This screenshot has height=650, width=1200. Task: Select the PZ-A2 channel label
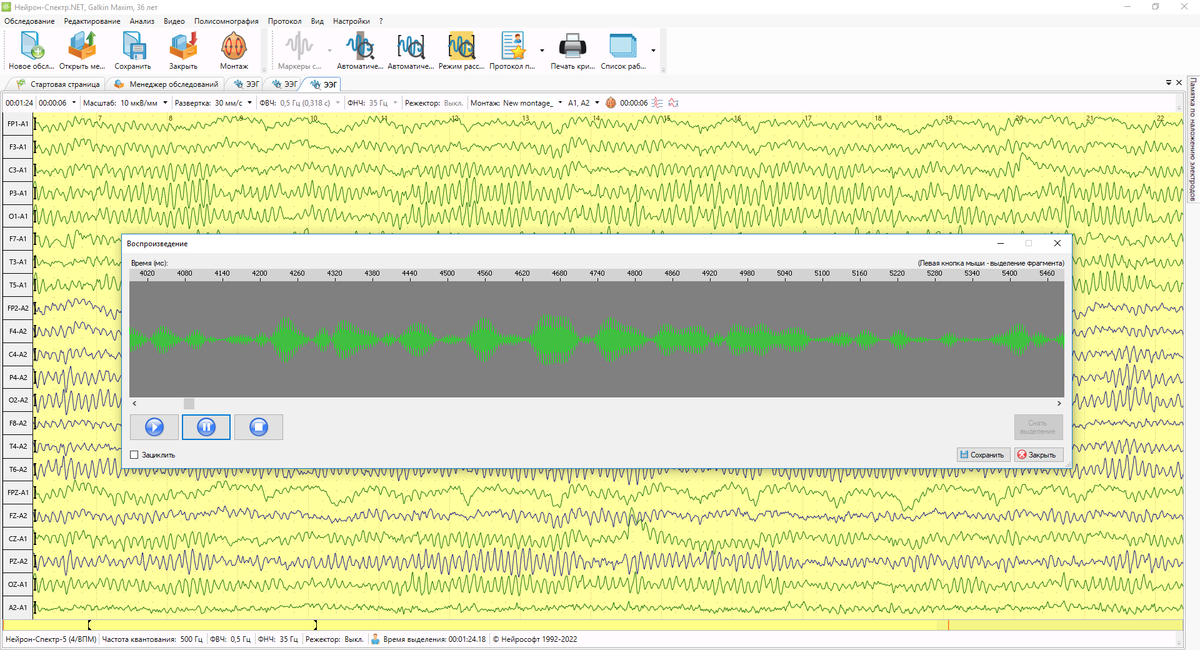coord(17,561)
